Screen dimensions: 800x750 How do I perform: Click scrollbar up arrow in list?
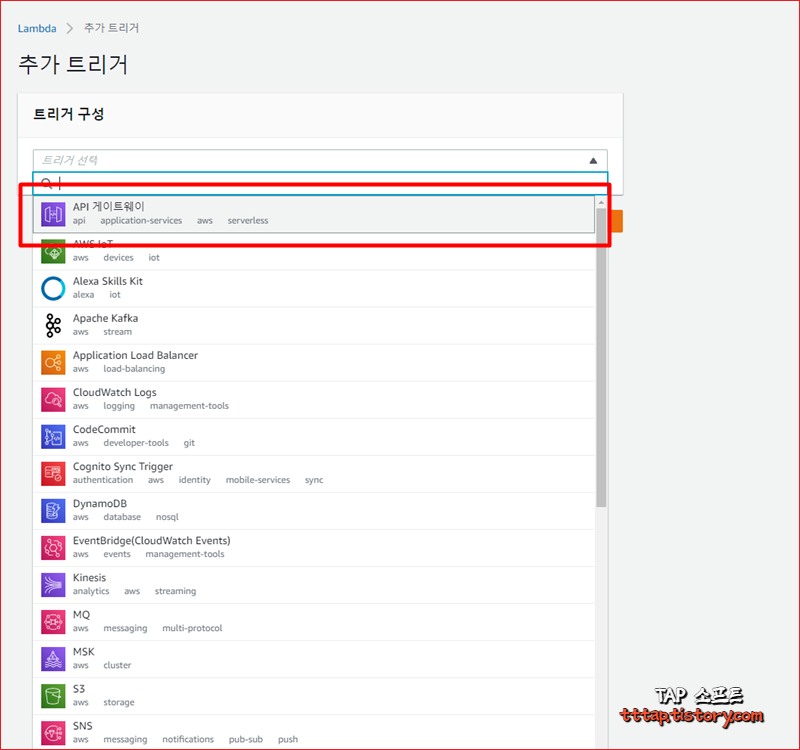(601, 203)
